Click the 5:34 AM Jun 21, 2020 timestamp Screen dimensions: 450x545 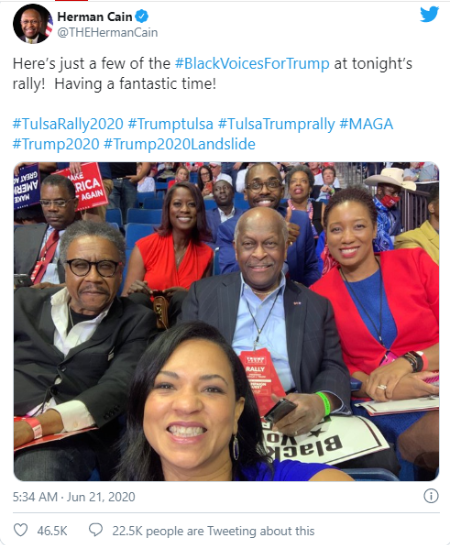click(x=74, y=497)
